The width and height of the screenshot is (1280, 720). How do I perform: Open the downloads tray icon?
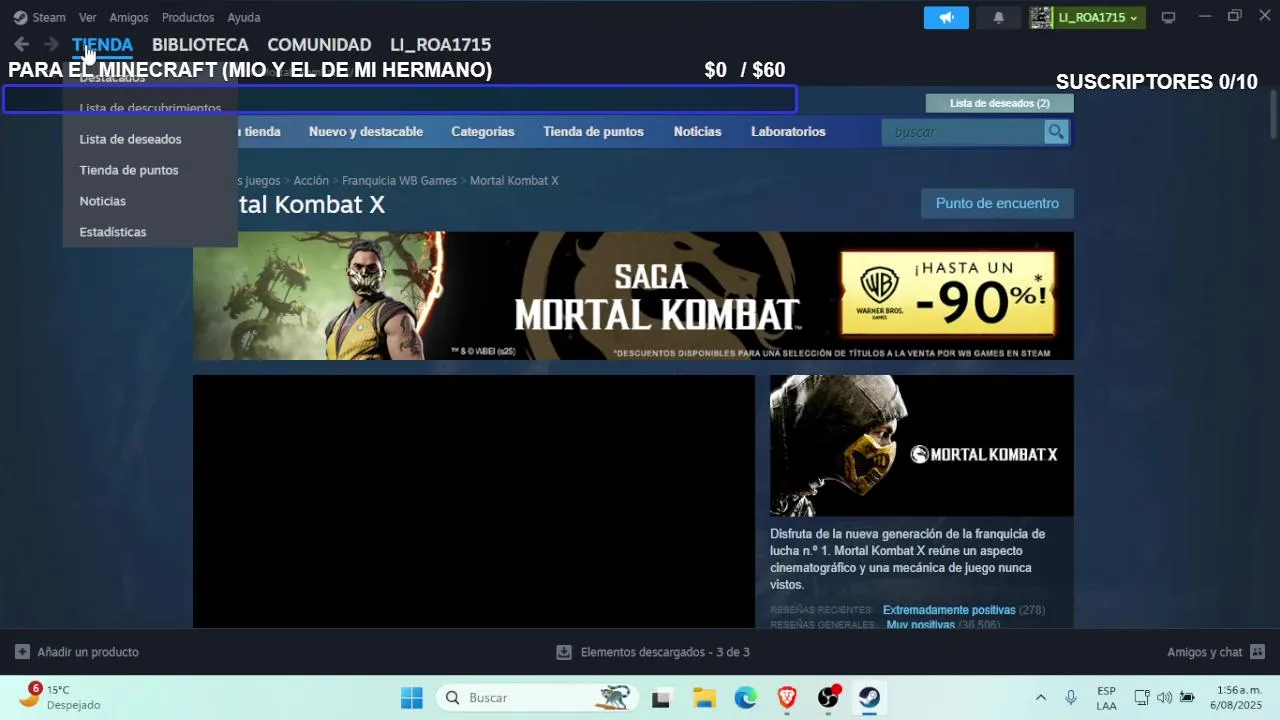click(x=564, y=652)
